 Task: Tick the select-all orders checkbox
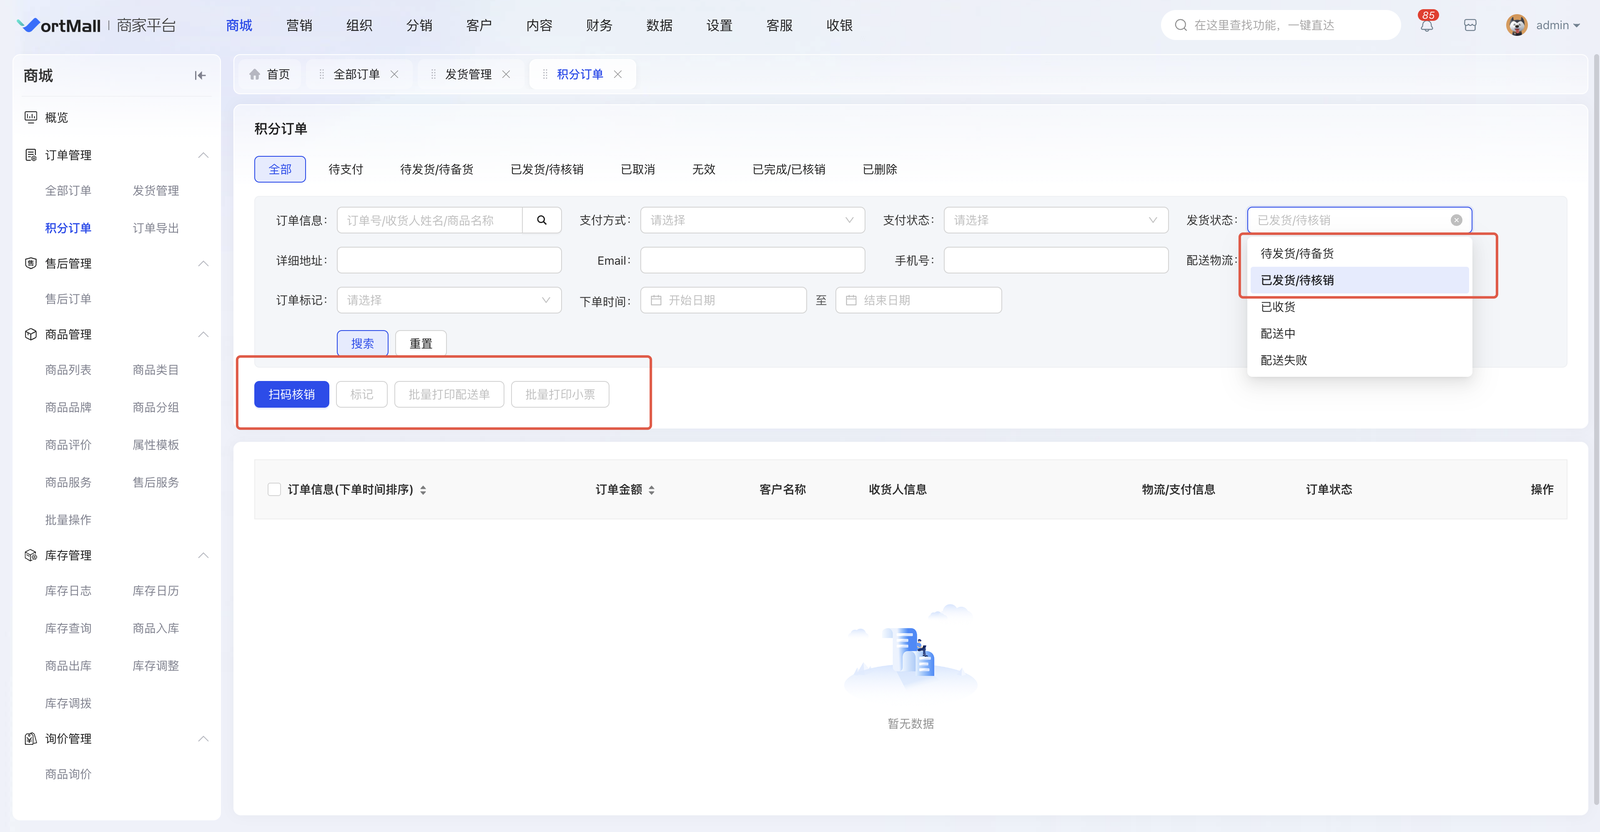[x=274, y=490]
